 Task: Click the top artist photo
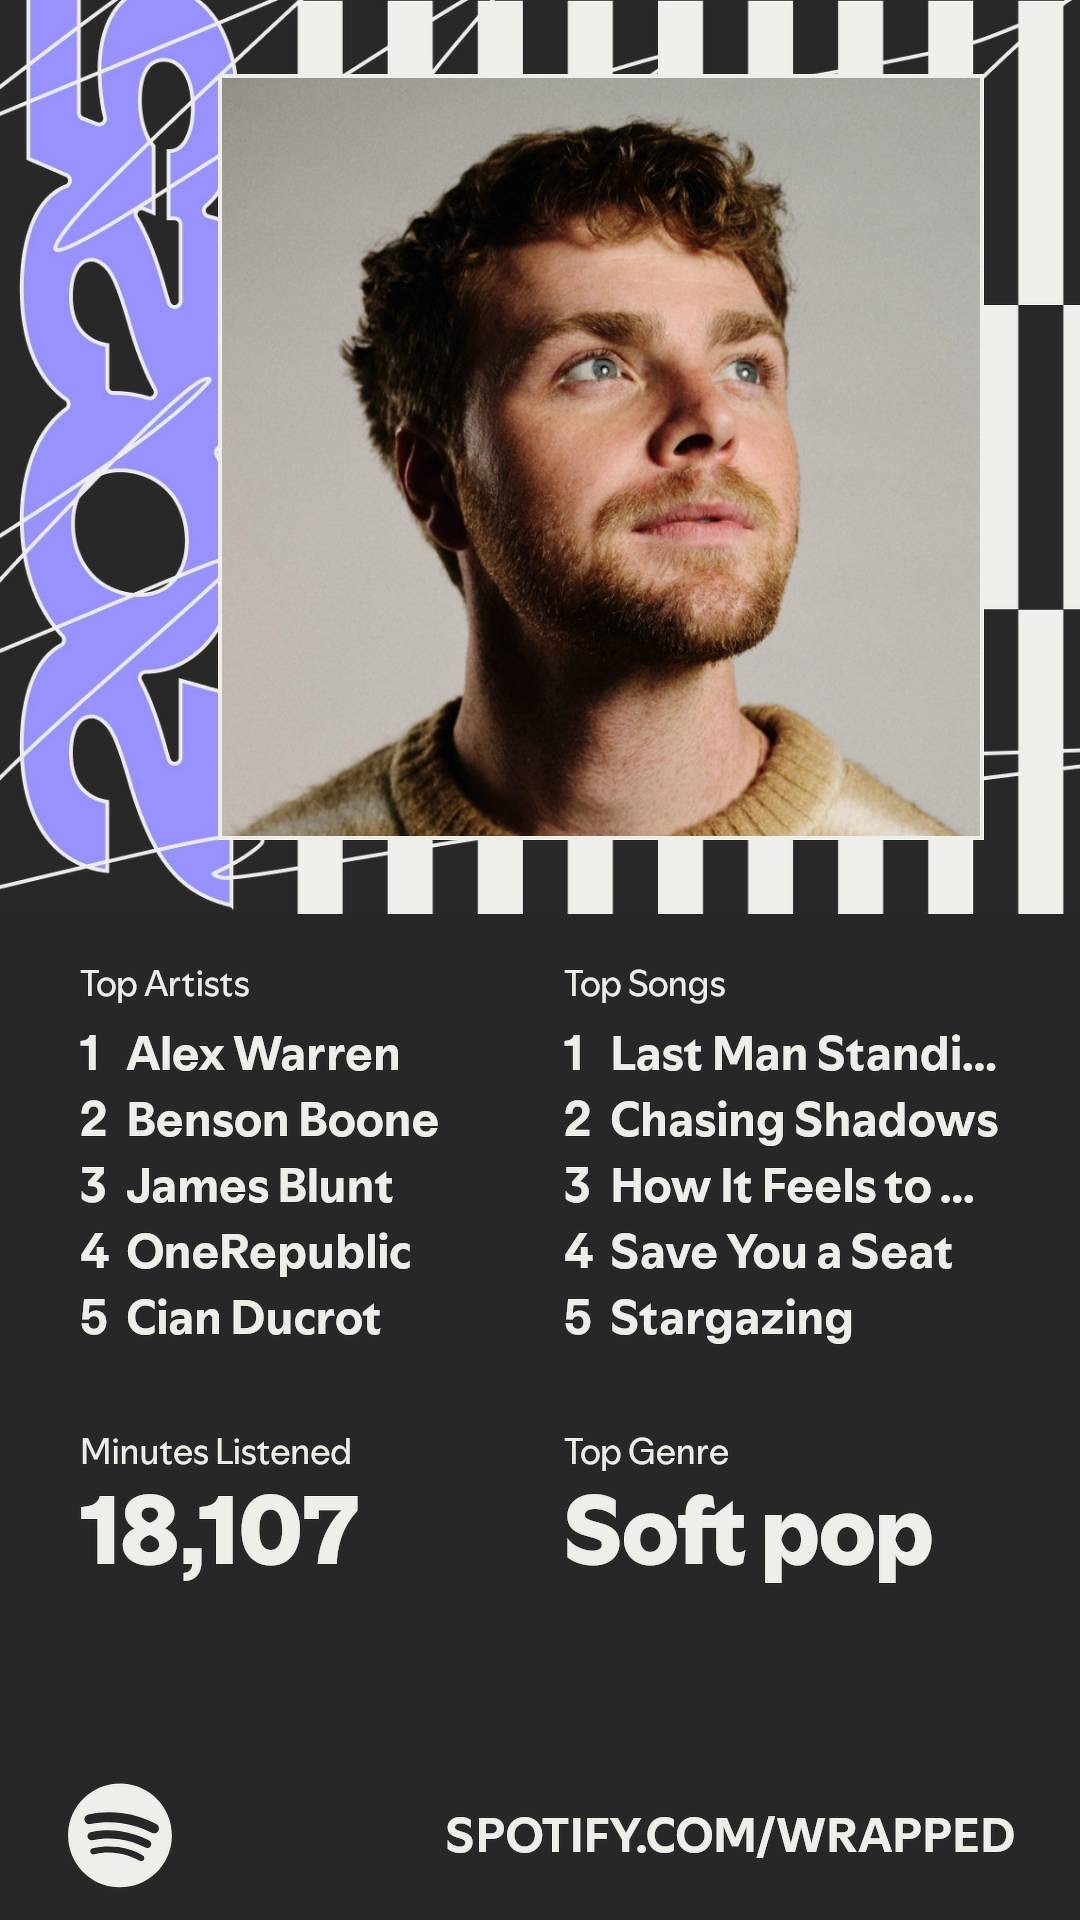601,456
